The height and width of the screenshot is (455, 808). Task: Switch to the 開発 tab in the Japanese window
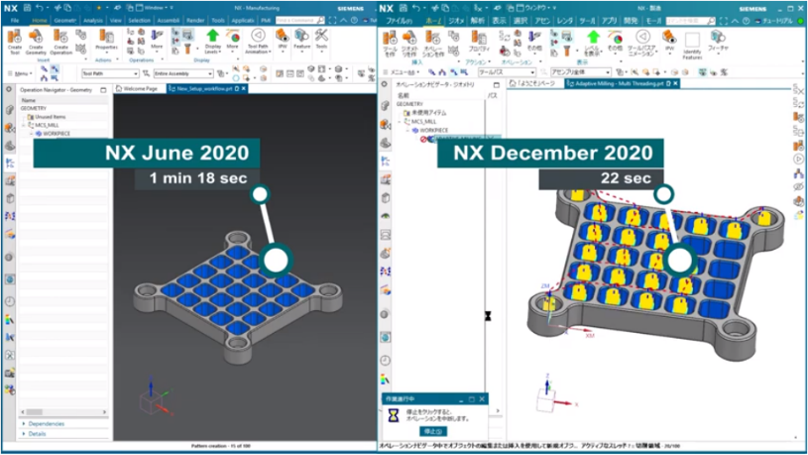631,21
